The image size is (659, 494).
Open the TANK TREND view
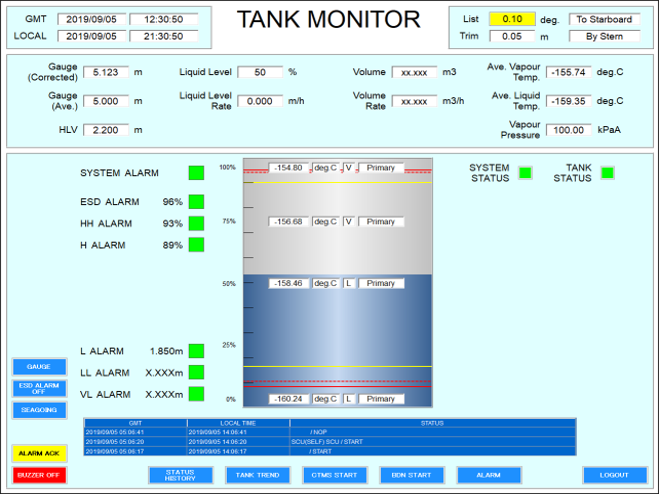coord(257,475)
